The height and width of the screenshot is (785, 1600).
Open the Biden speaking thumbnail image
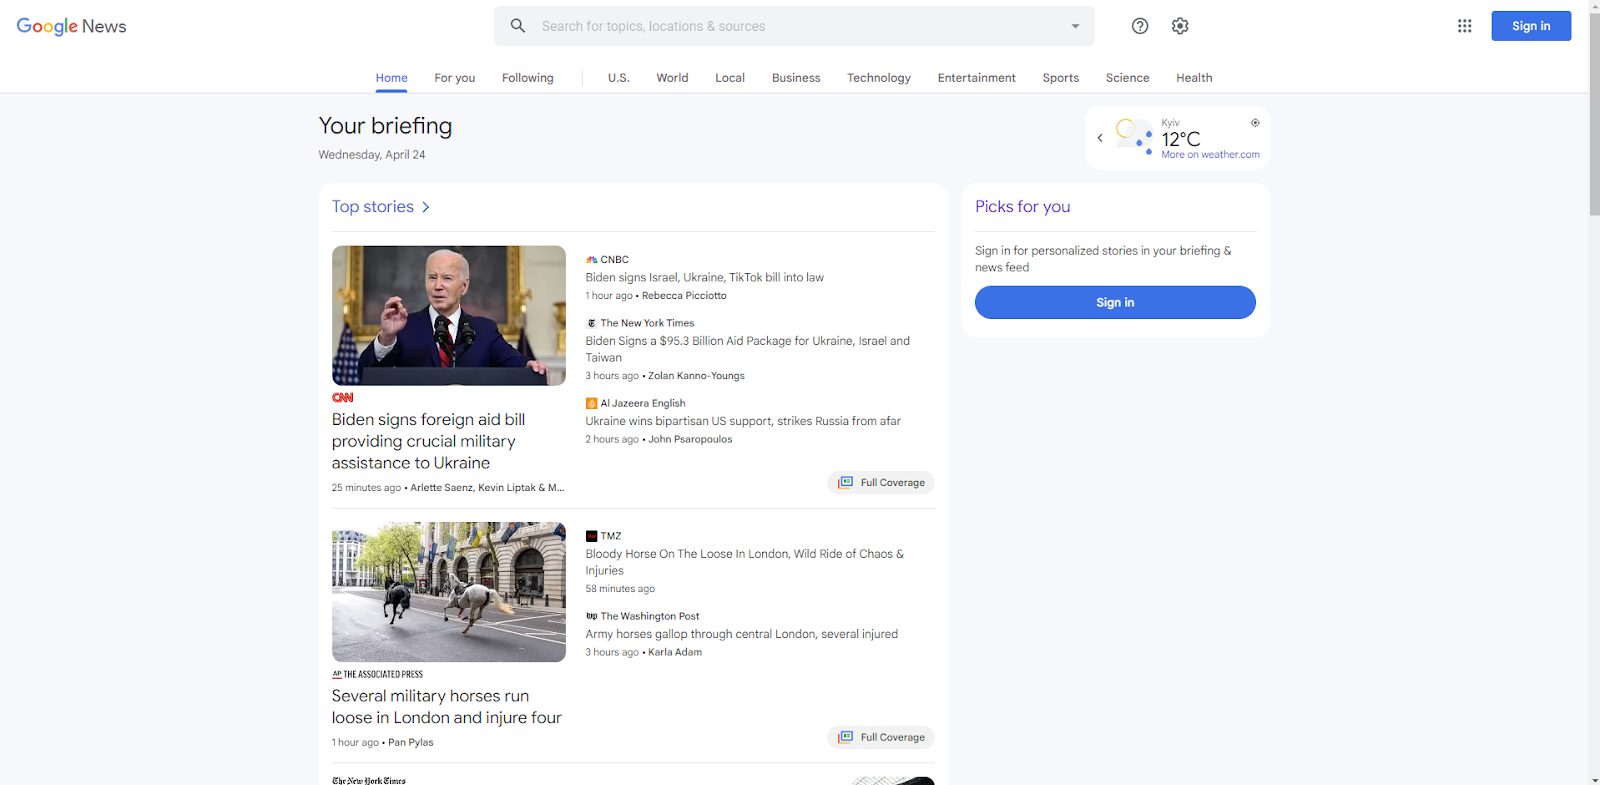point(449,316)
